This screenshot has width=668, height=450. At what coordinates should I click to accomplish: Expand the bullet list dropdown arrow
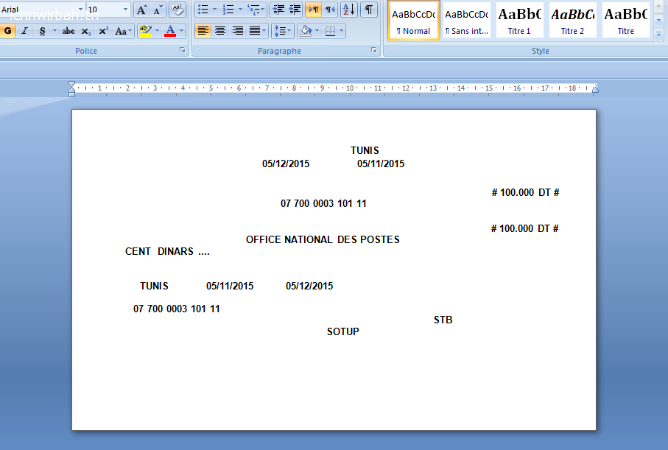pos(214,9)
